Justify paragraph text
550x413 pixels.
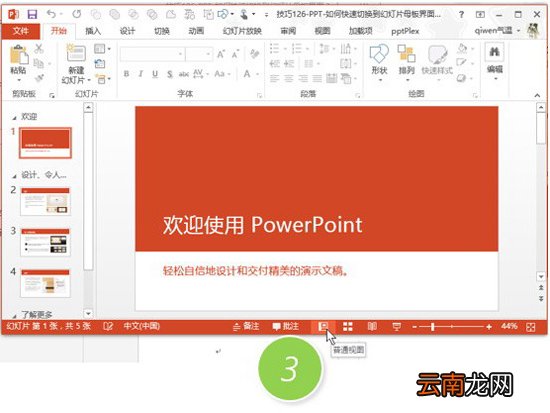click(x=317, y=79)
